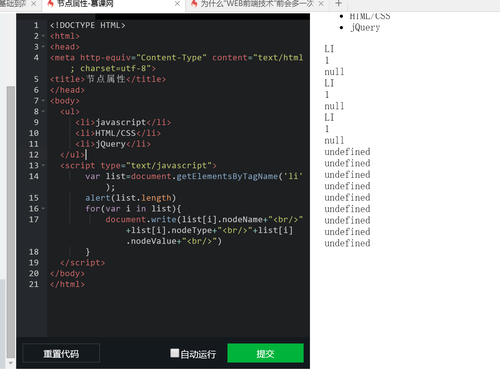Click the left page scrollbar thumb
The height and width of the screenshot is (373, 500).
pos(11,222)
